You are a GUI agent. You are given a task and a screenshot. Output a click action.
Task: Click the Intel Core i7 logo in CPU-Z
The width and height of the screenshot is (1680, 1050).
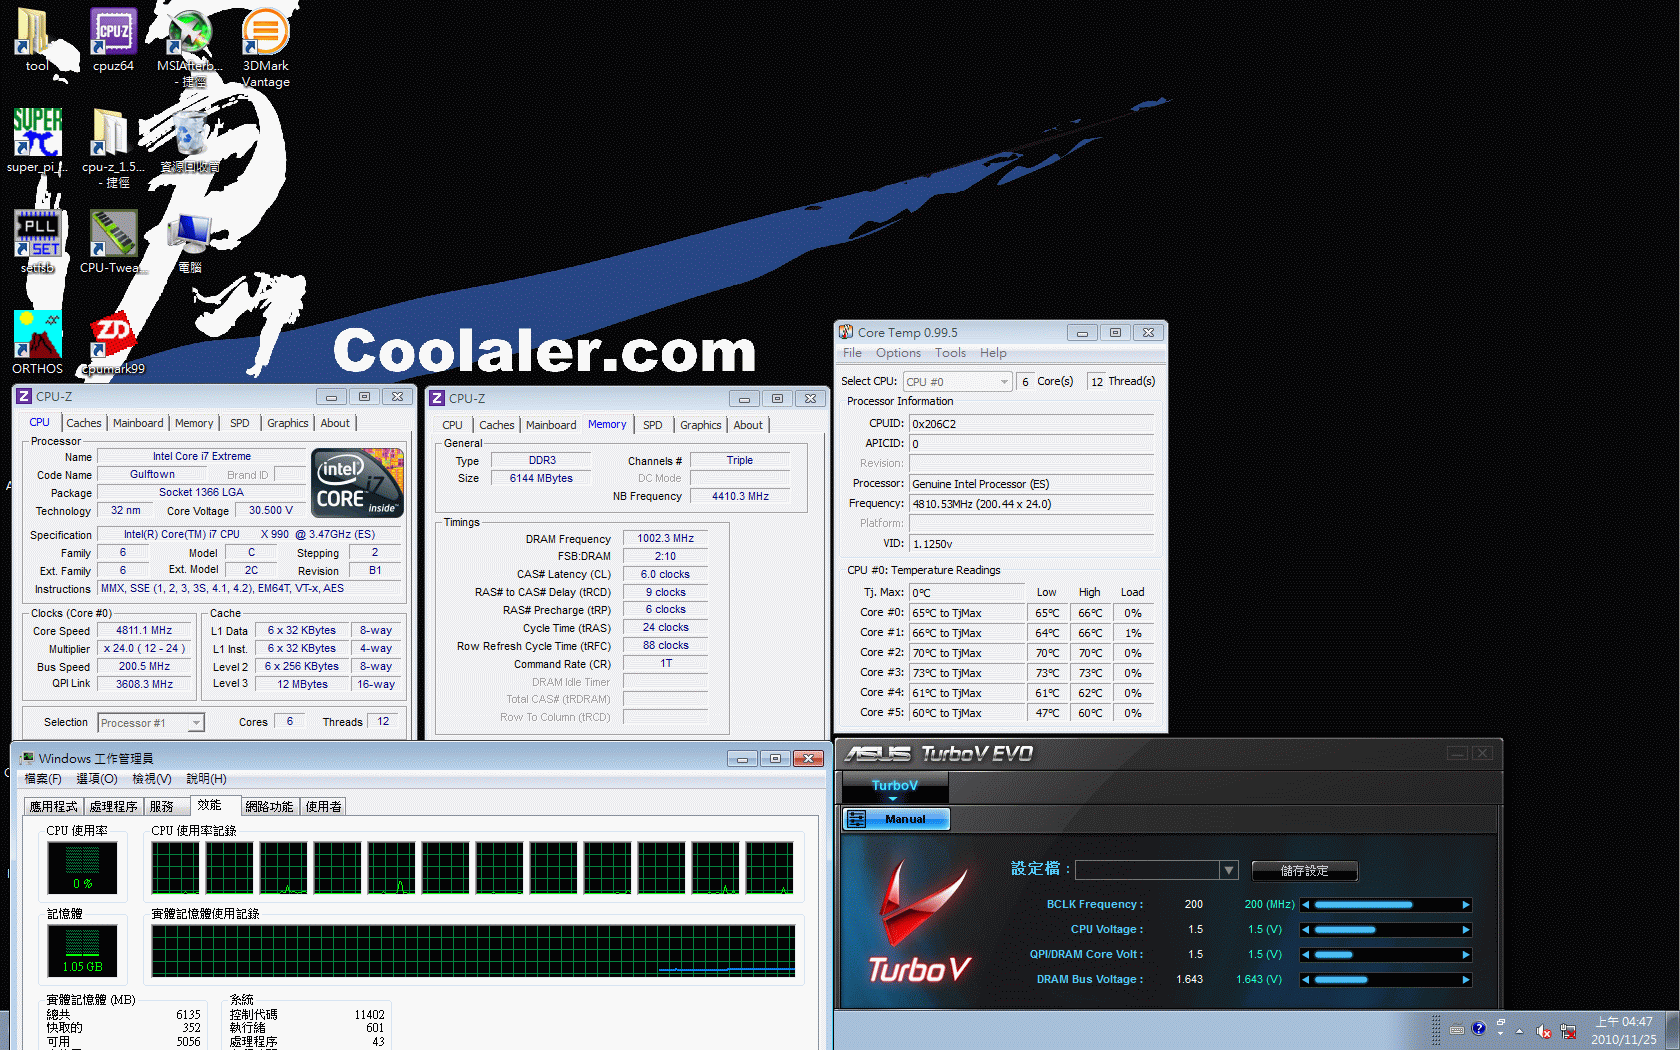(359, 483)
